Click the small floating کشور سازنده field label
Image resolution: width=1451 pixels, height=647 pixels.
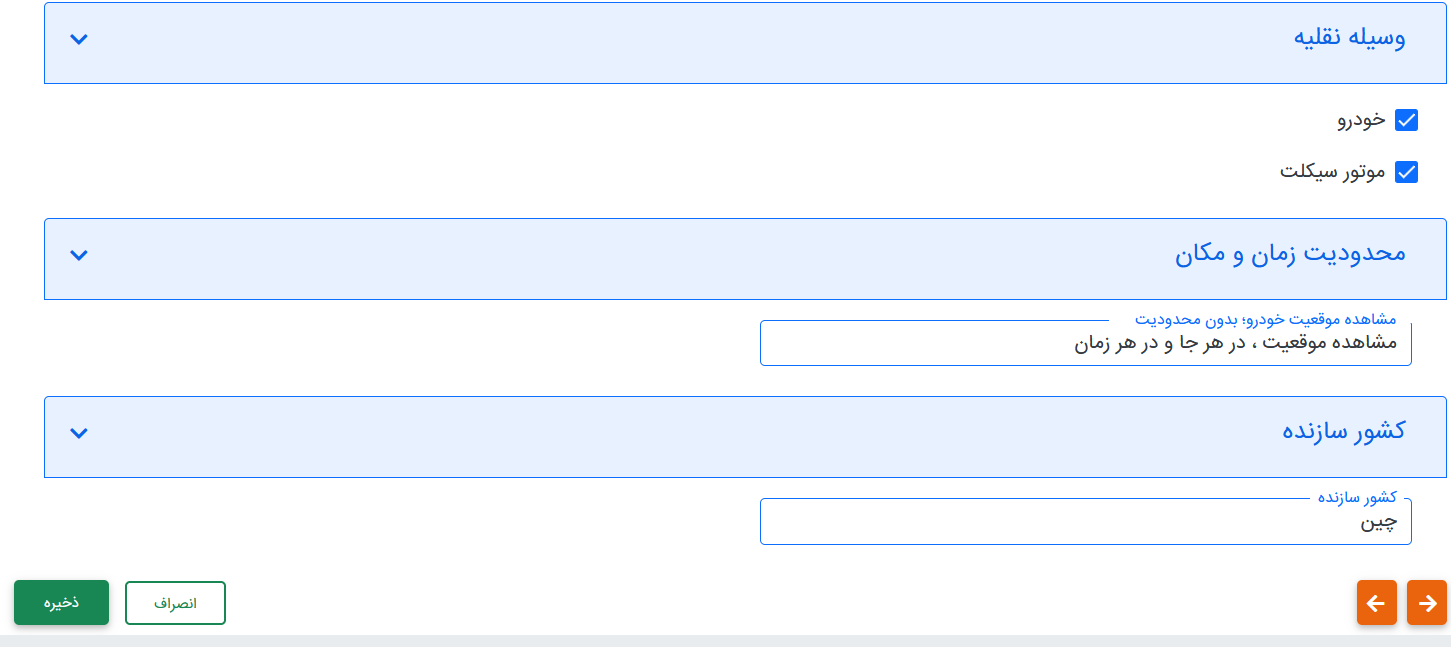1357,497
